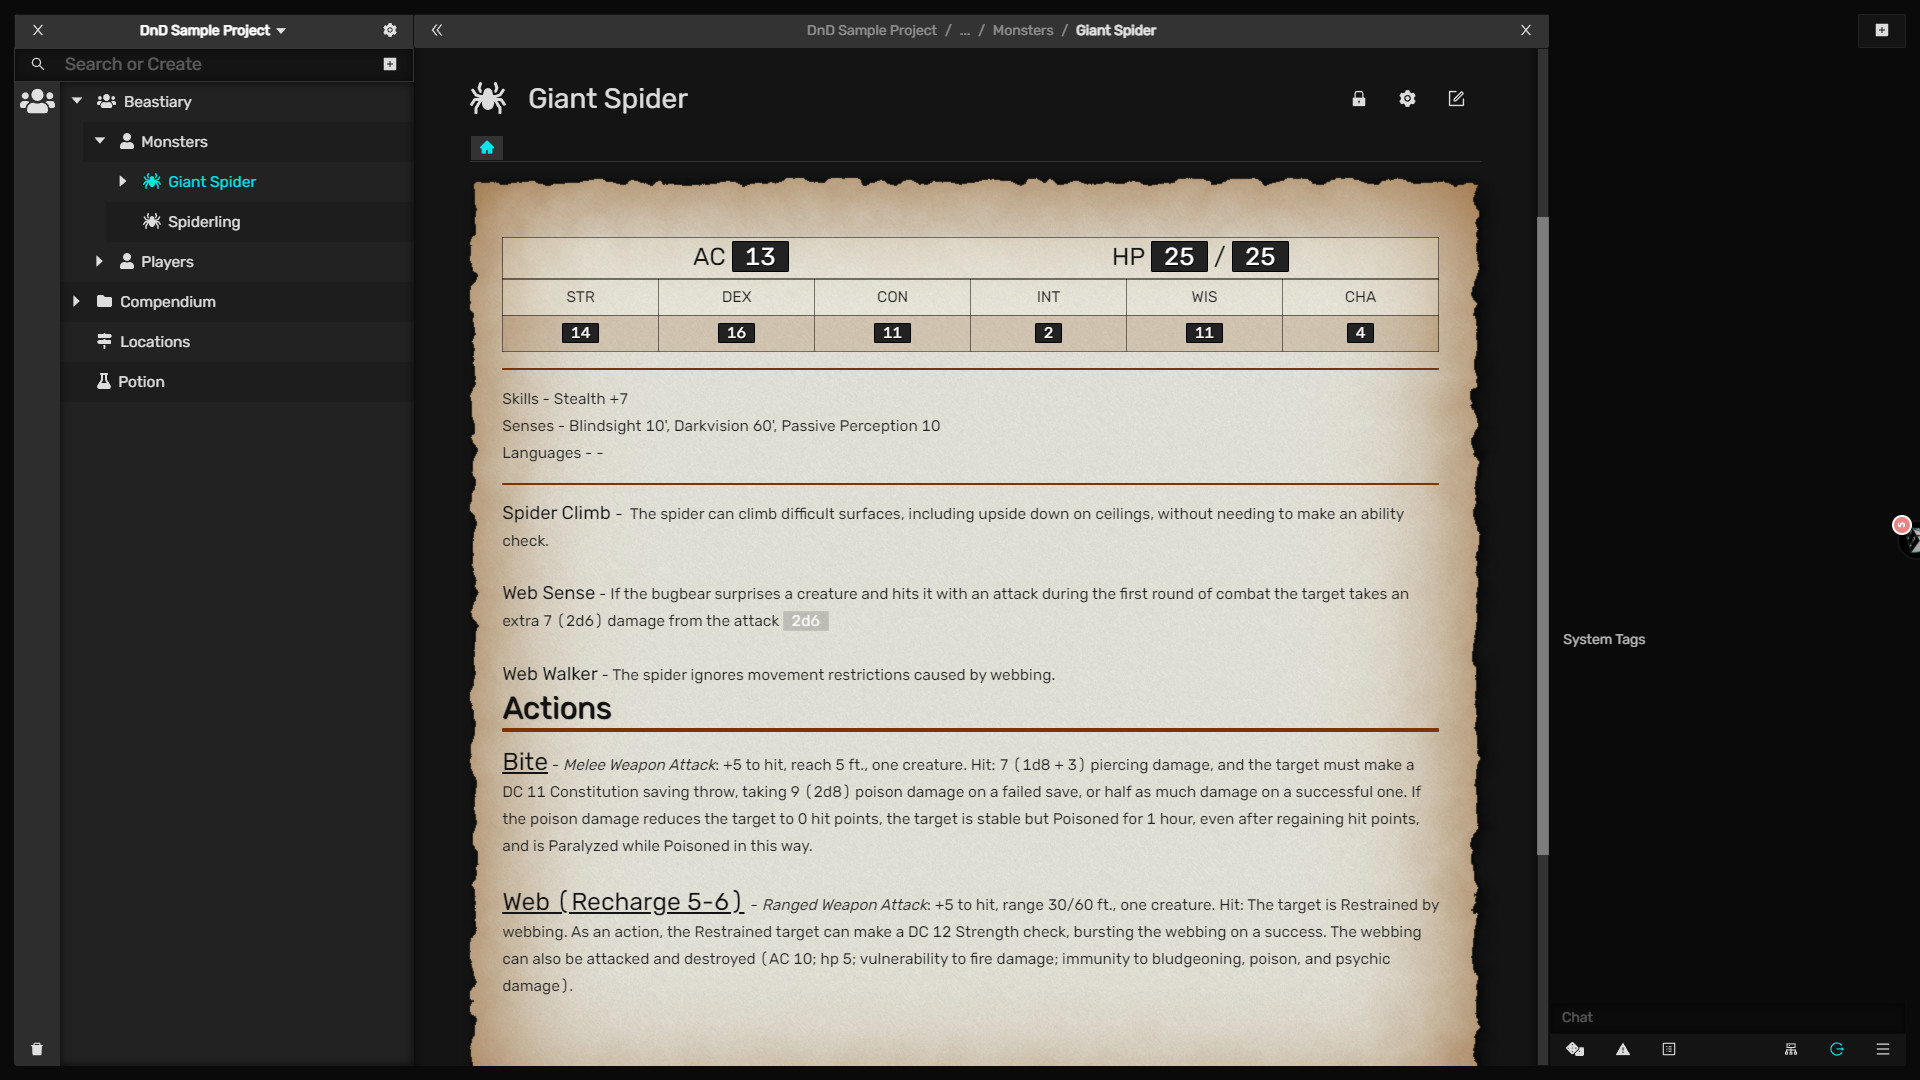Click the home breadcrumb icon
The width and height of the screenshot is (1920, 1080).
487,148
